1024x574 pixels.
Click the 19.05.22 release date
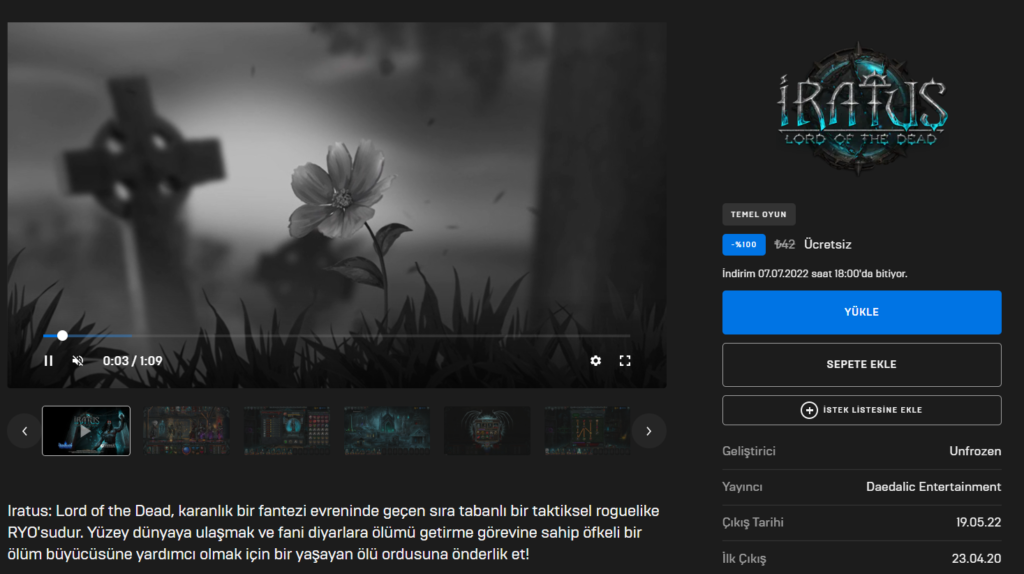point(978,522)
